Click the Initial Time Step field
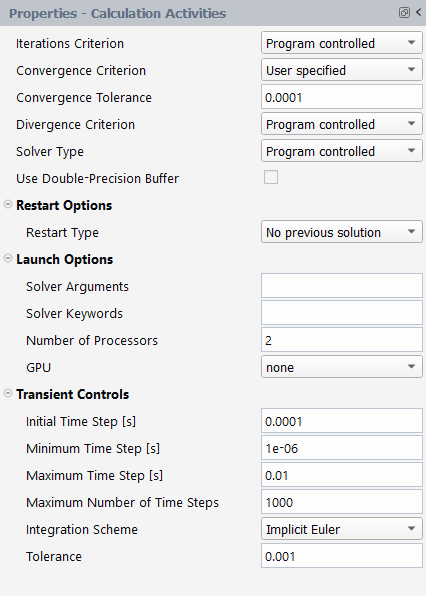This screenshot has height=596, width=426. (x=342, y=421)
